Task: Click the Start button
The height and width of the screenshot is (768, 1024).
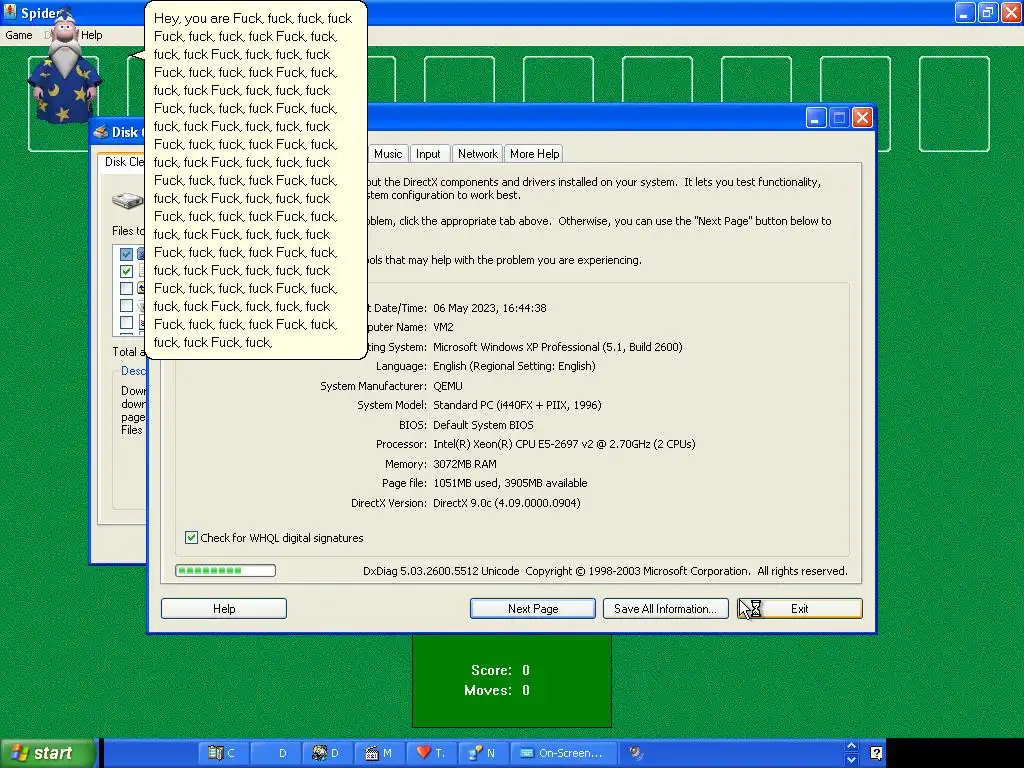Action: click(x=48, y=753)
